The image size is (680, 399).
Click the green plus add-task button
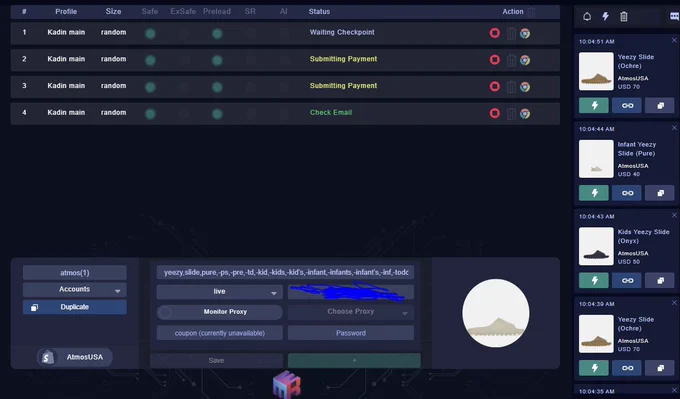pyautogui.click(x=354, y=360)
